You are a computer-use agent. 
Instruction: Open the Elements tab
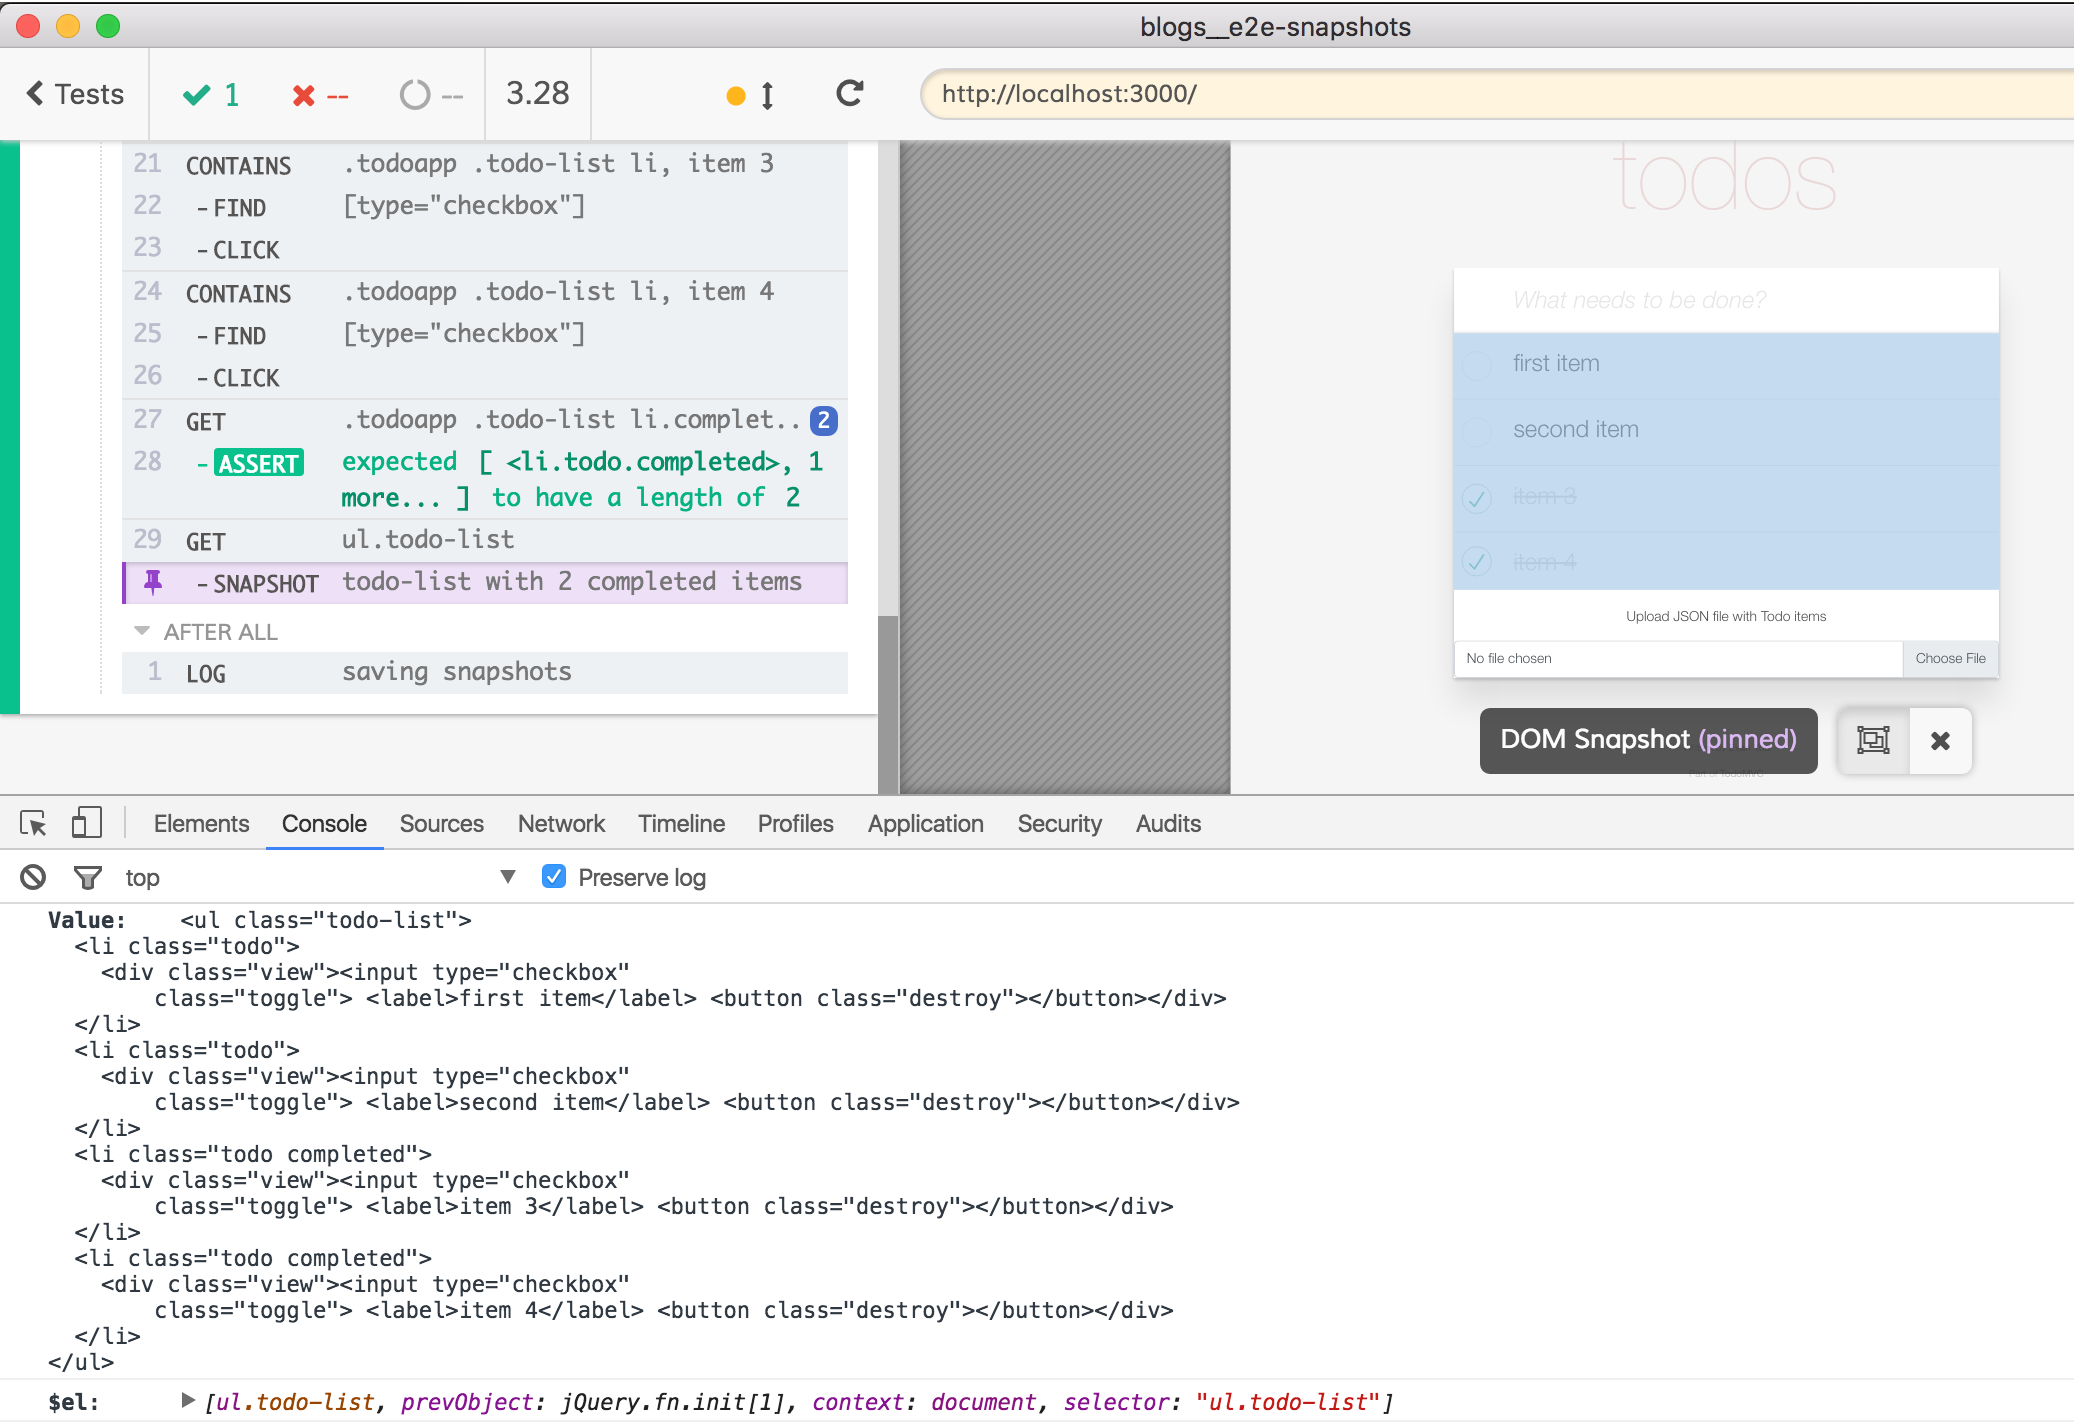click(x=201, y=823)
